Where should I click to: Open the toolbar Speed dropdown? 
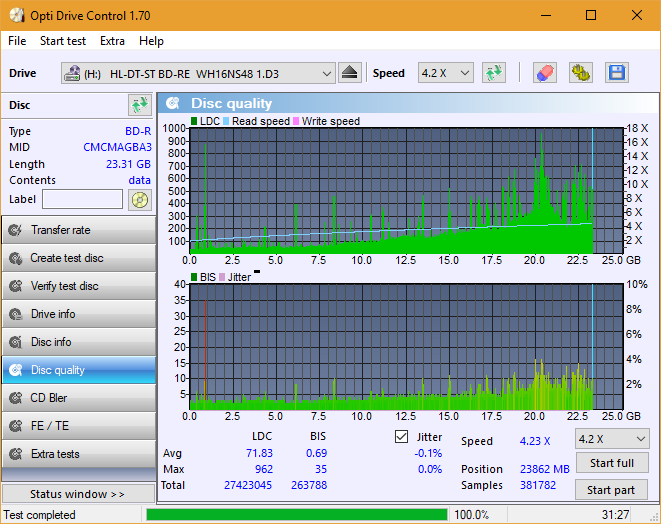(x=446, y=73)
